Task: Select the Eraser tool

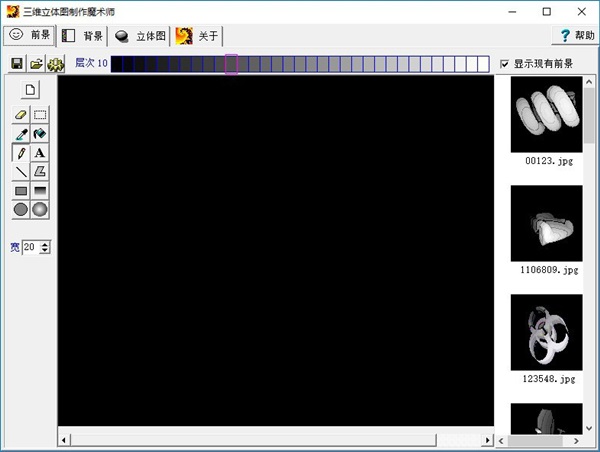Action: 21,115
